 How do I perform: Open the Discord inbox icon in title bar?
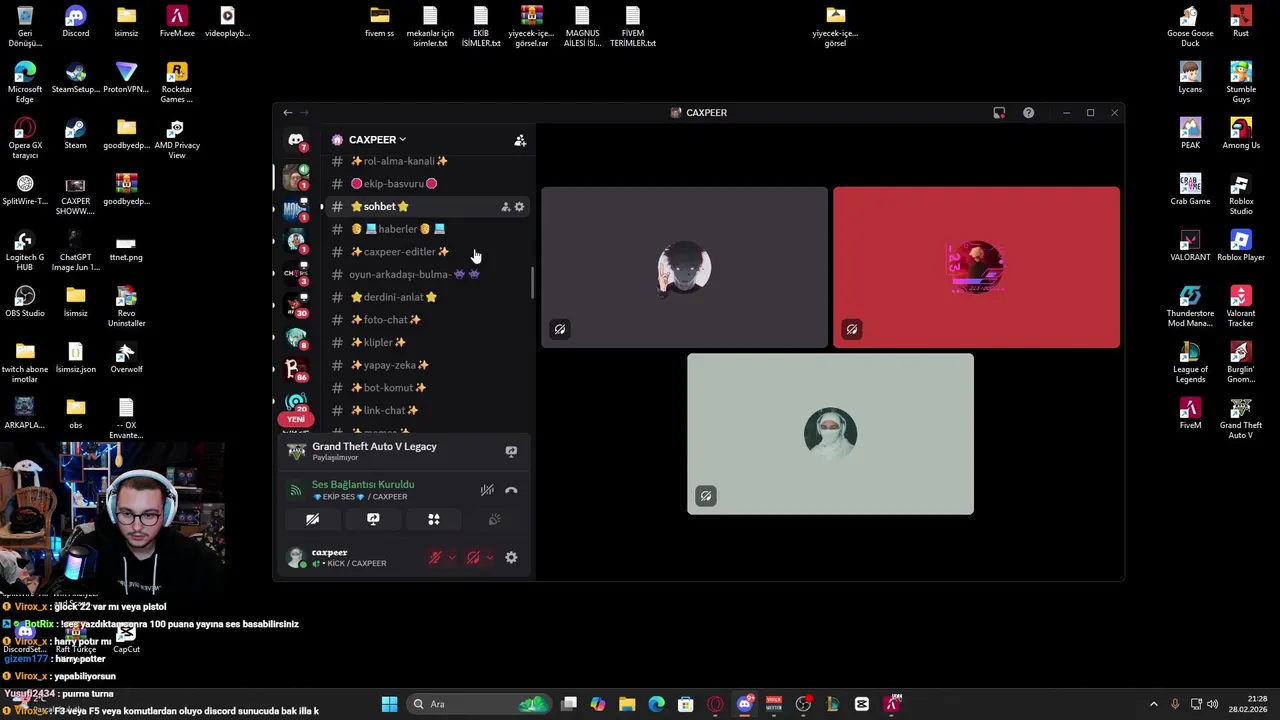coord(999,113)
